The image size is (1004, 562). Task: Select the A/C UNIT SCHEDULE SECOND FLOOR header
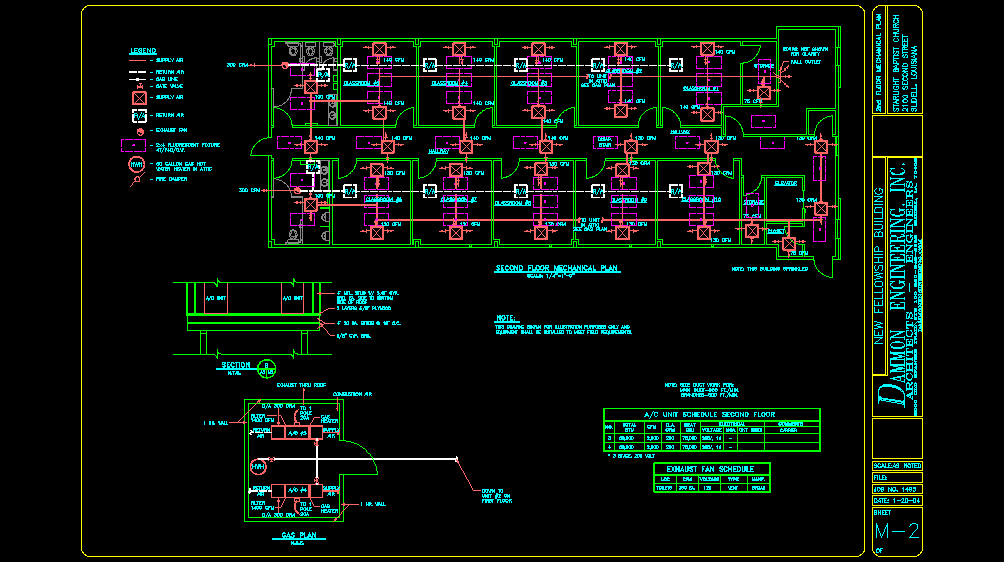click(x=710, y=413)
